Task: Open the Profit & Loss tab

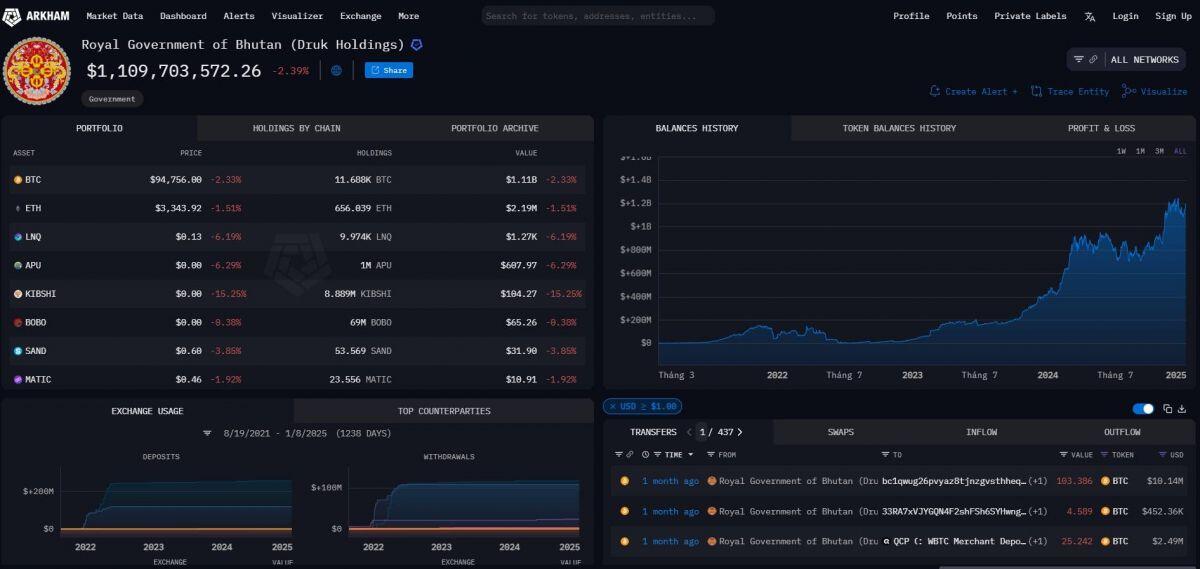Action: [1101, 128]
